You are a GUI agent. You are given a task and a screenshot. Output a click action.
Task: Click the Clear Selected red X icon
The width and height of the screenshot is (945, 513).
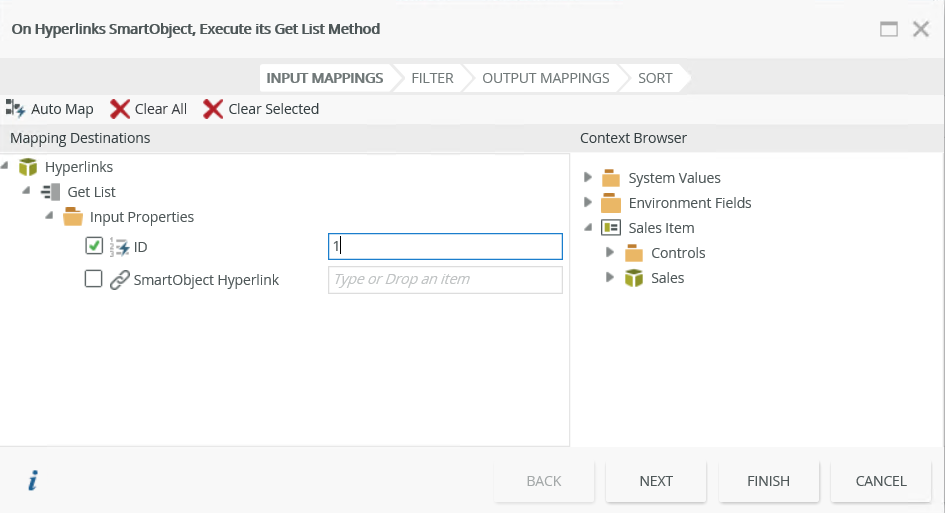click(213, 108)
